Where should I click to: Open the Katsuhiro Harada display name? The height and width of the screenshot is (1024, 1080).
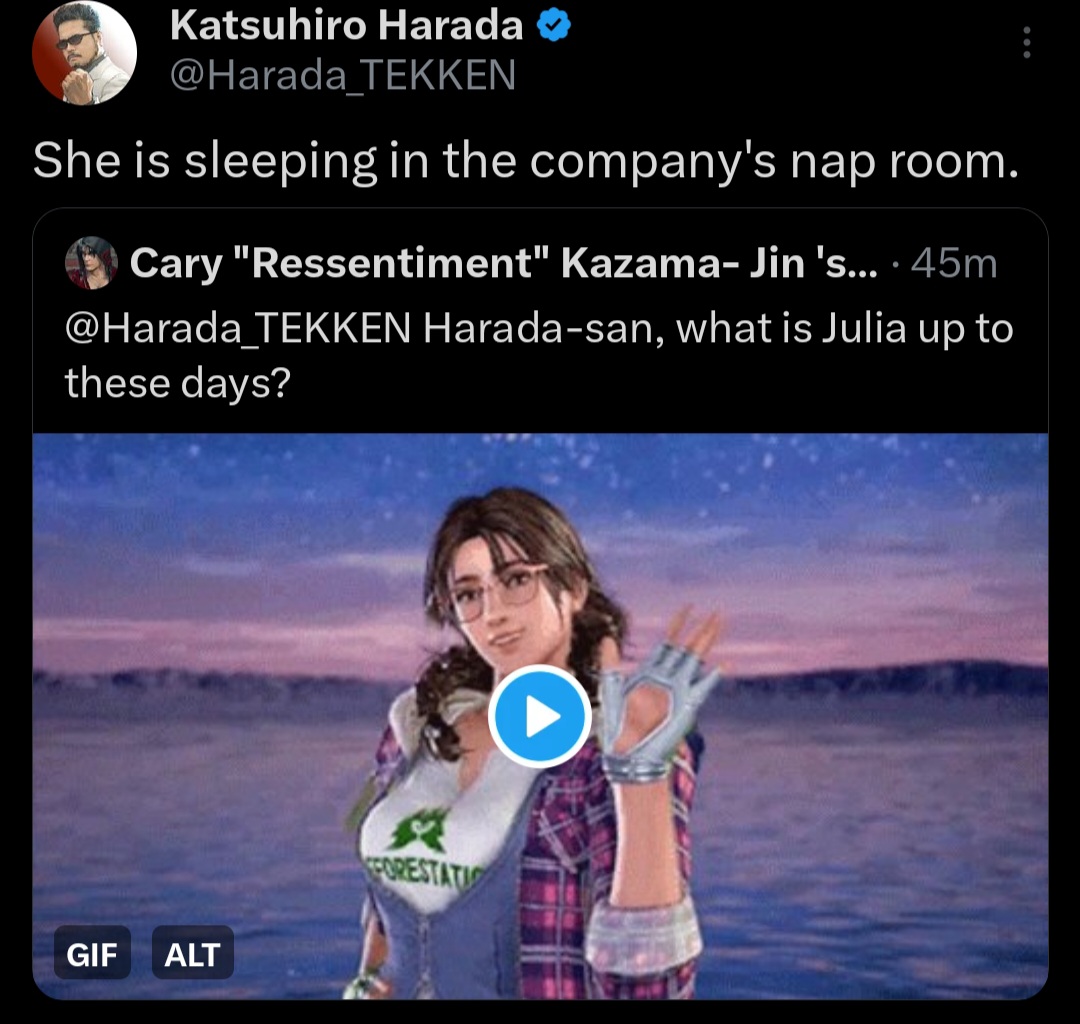(x=346, y=25)
